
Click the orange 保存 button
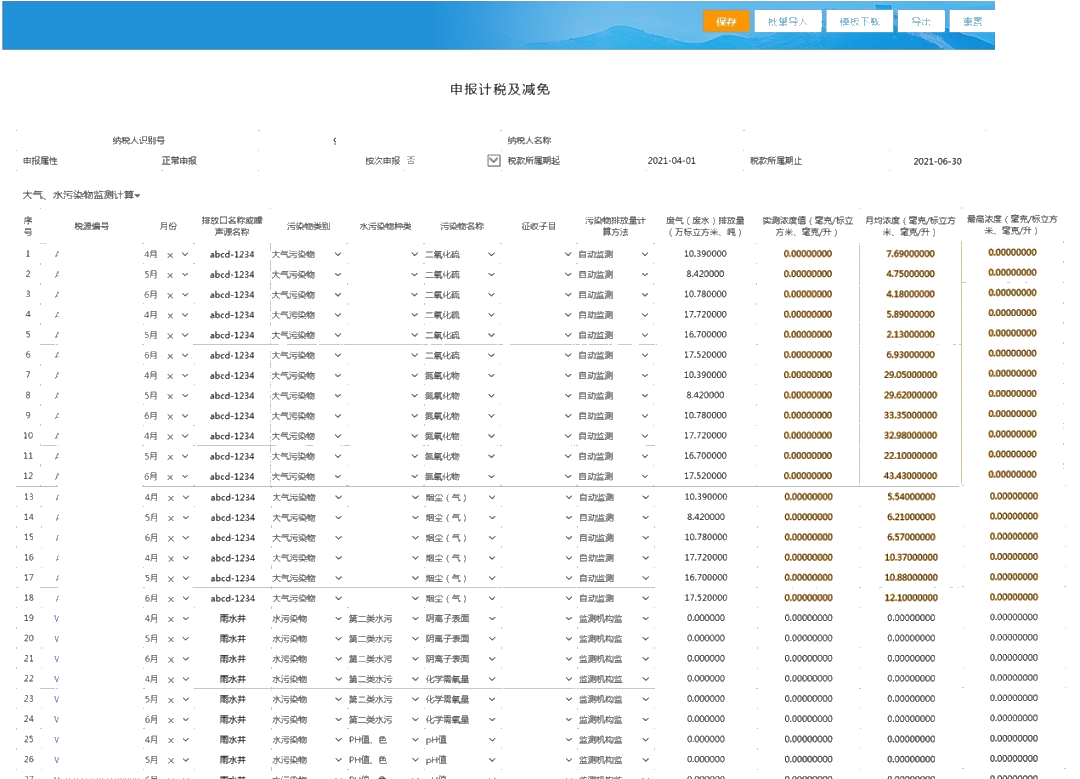725,20
